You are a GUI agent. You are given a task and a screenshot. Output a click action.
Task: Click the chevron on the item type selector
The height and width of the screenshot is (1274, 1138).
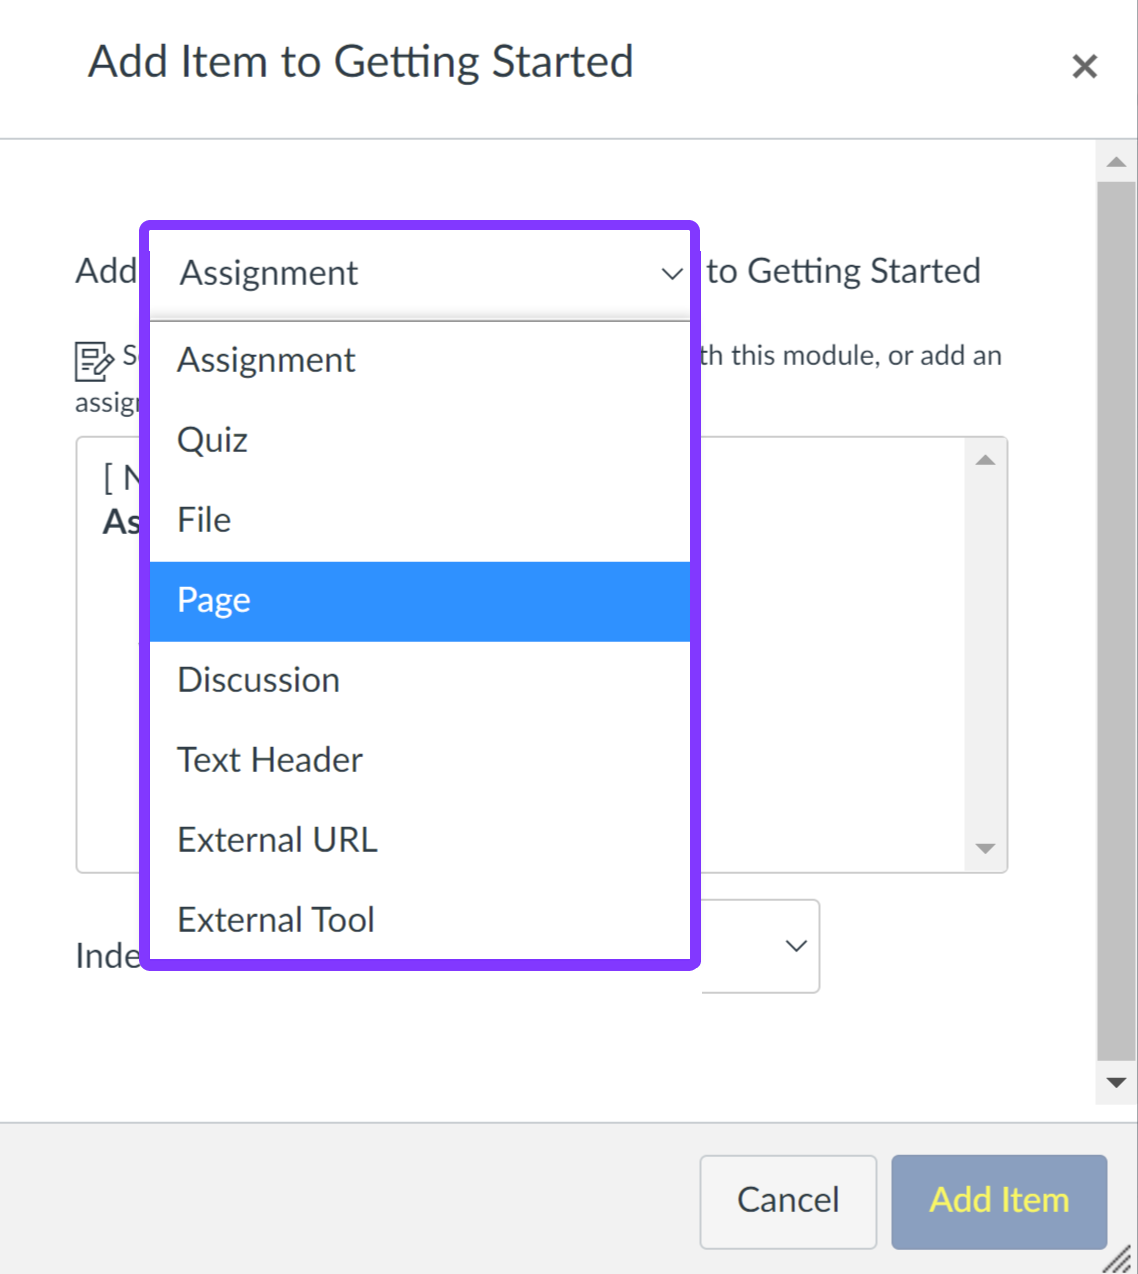pos(670,273)
